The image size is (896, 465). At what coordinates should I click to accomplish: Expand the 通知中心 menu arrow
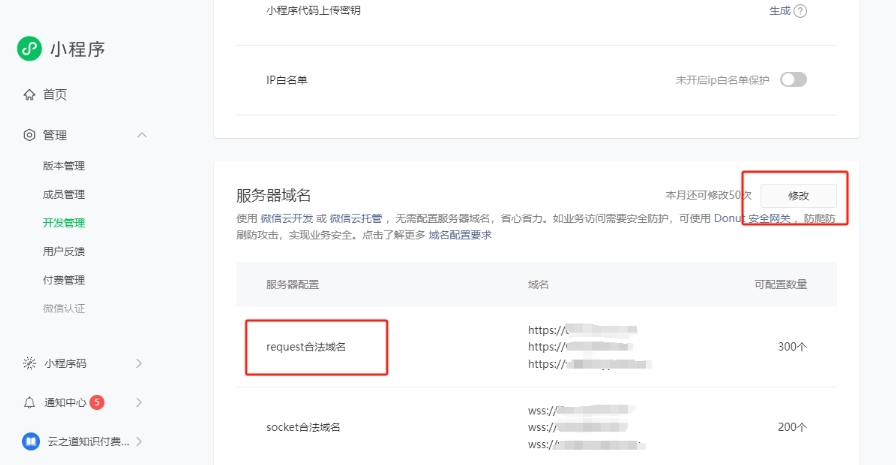(x=139, y=403)
